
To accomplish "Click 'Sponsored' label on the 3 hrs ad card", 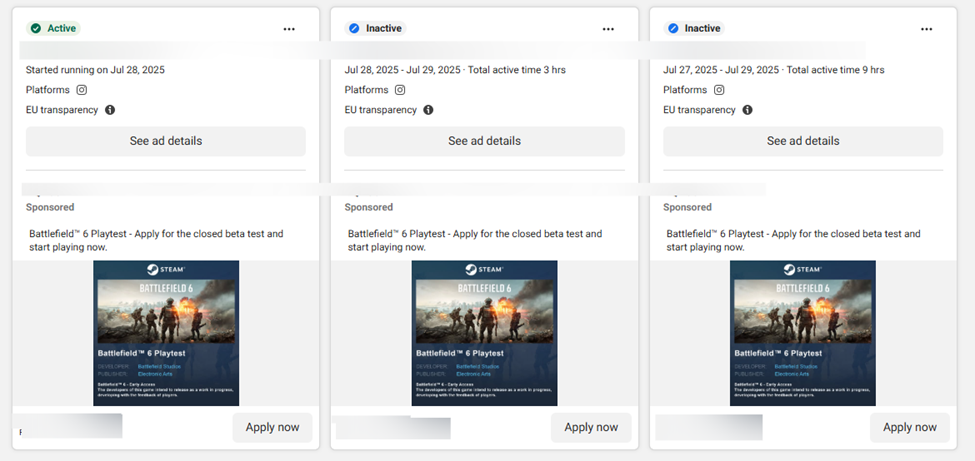I will tap(369, 207).
